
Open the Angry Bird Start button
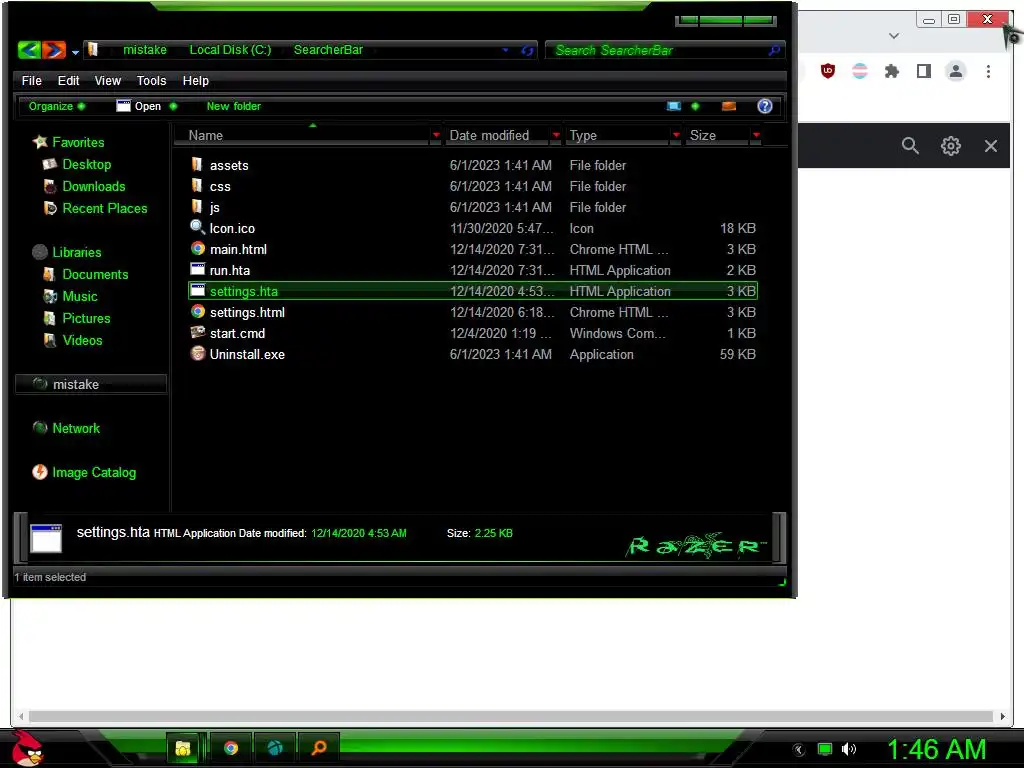[28, 749]
